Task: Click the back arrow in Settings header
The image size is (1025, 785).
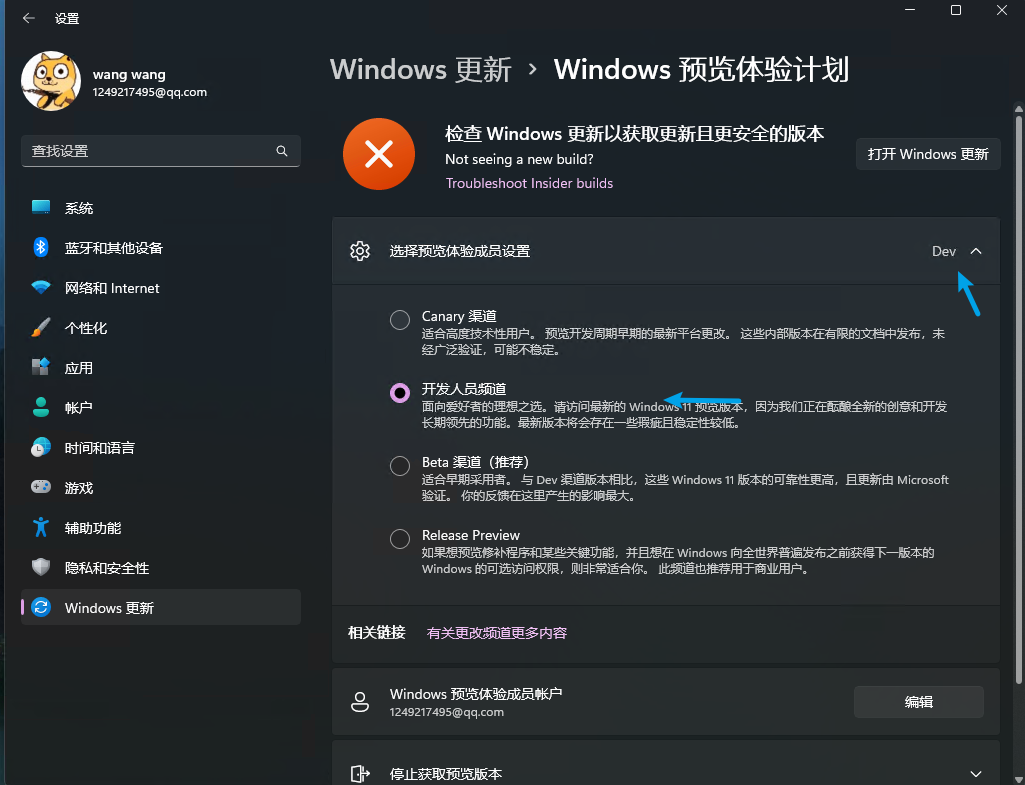Action: [29, 18]
